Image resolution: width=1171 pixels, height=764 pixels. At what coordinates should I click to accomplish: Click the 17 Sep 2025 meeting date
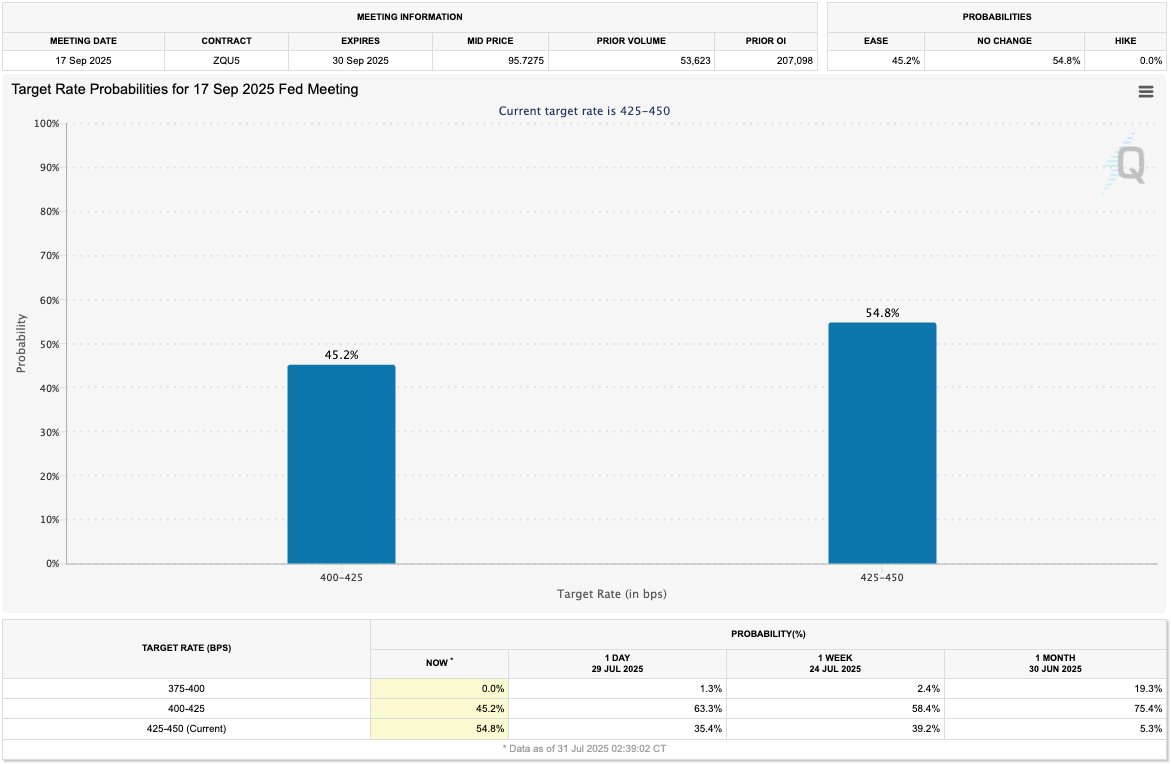tap(83, 60)
